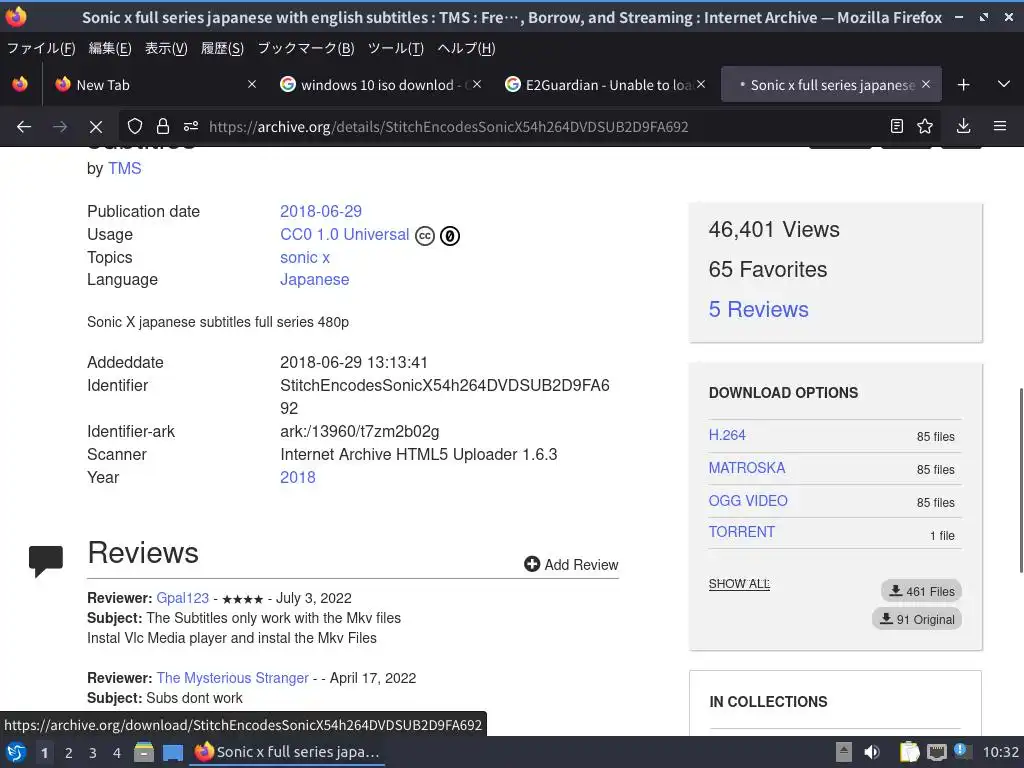The image size is (1024, 768).
Task: Open the Firefox hamburger menu
Action: [x=1000, y=127]
